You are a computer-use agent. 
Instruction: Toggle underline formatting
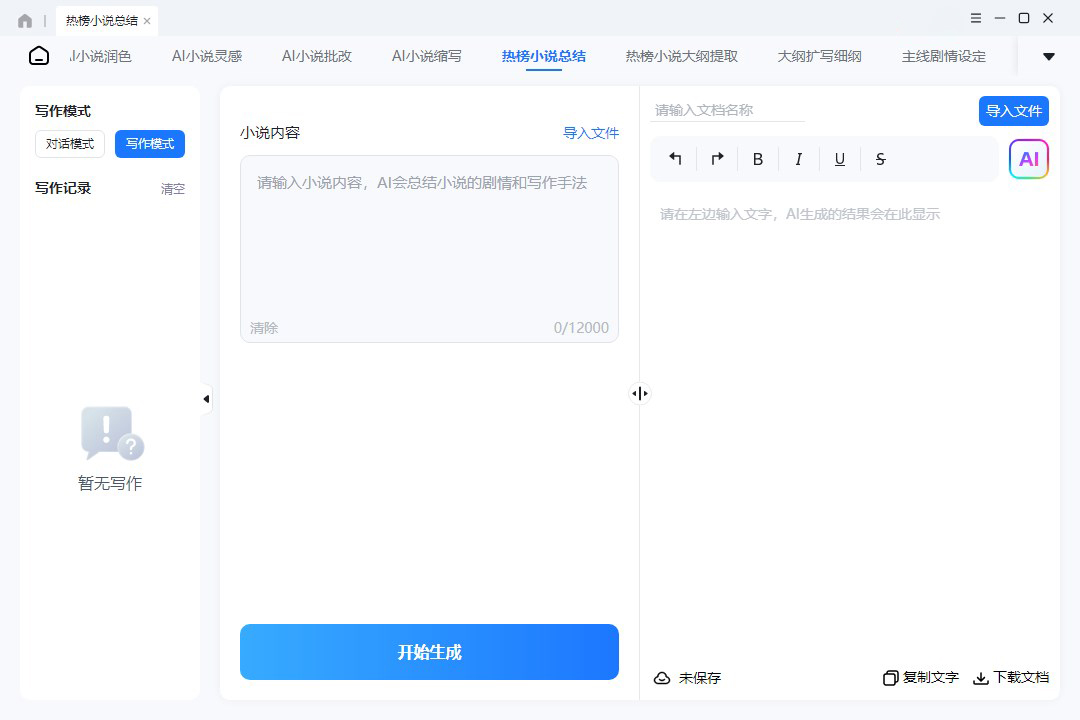[840, 159]
